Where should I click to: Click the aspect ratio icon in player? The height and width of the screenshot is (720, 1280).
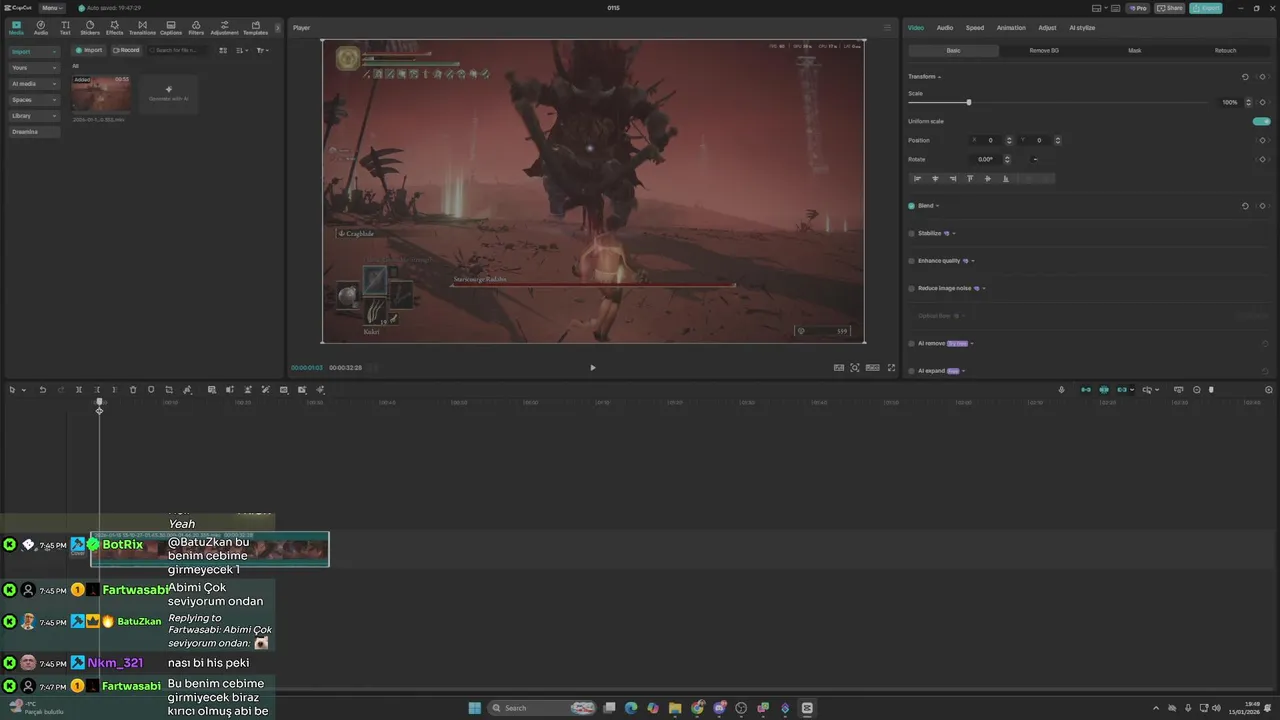click(872, 368)
